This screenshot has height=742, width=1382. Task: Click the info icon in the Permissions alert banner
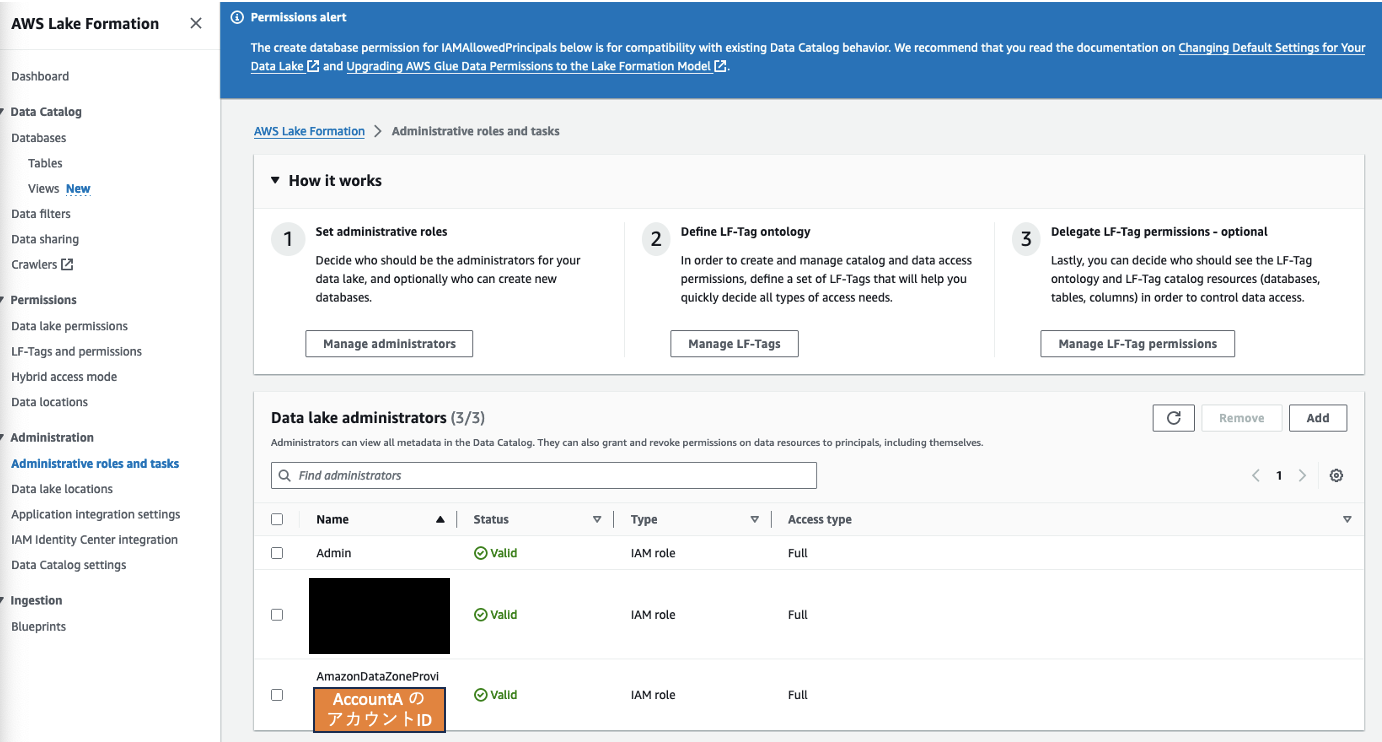[238, 16]
